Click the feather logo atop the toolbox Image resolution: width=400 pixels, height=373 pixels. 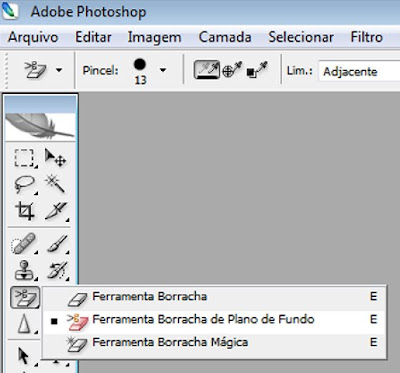click(x=40, y=126)
